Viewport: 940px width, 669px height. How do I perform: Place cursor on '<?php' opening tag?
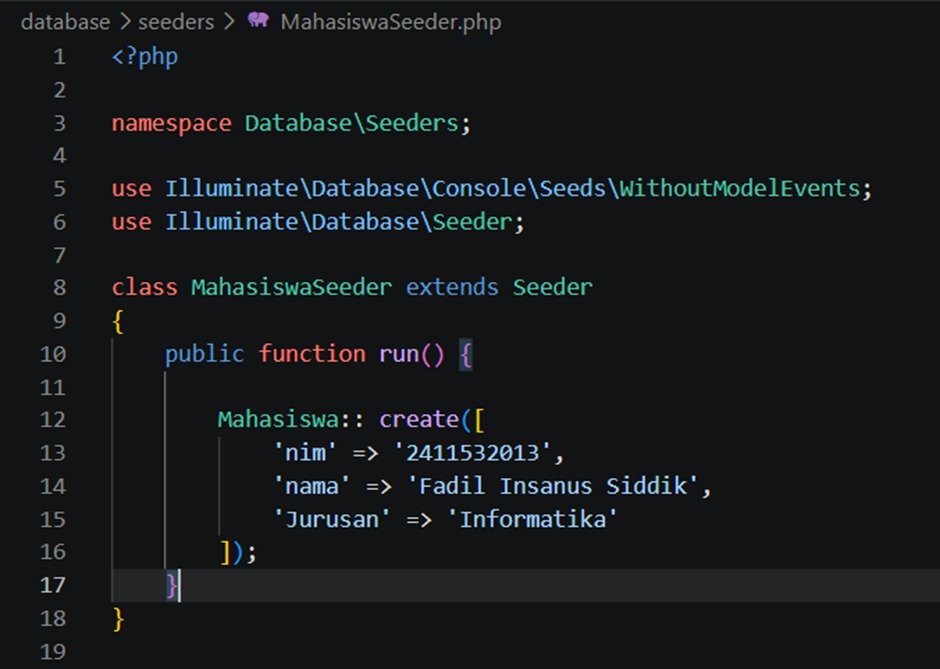click(x=145, y=57)
